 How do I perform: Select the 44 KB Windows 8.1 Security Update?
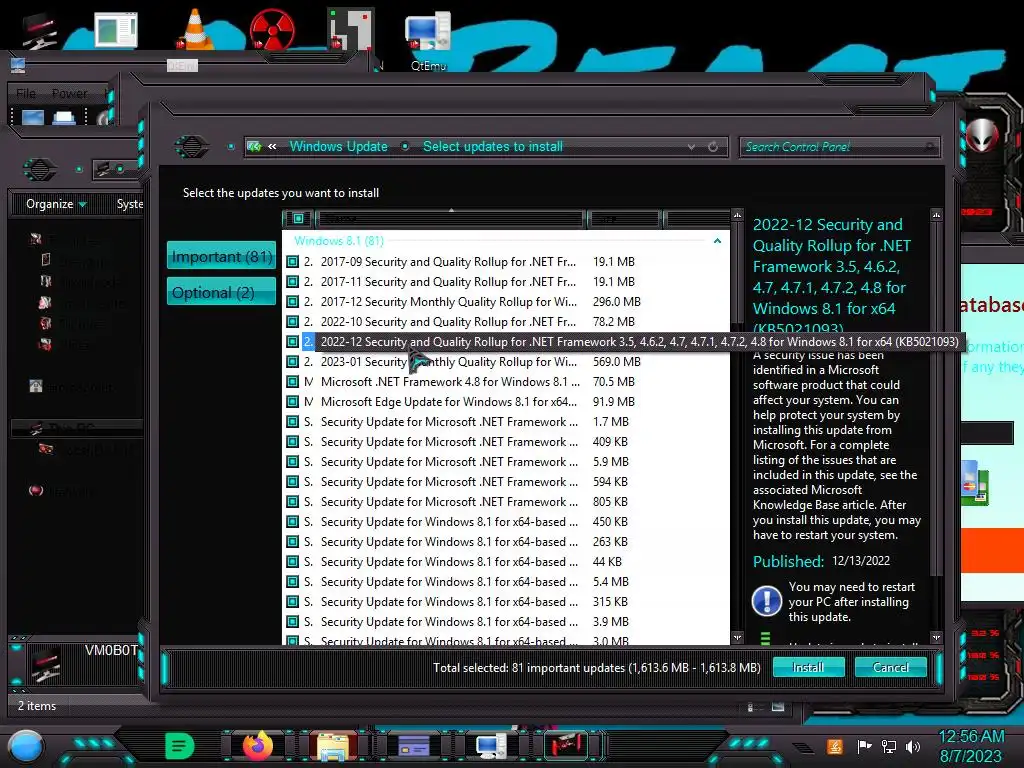(506, 562)
